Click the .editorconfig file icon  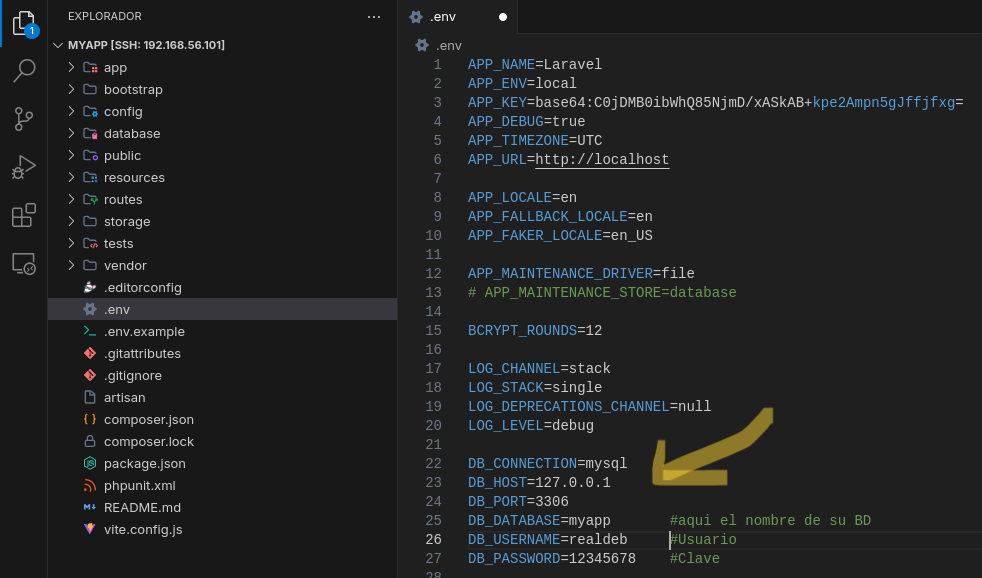pyautogui.click(x=90, y=287)
